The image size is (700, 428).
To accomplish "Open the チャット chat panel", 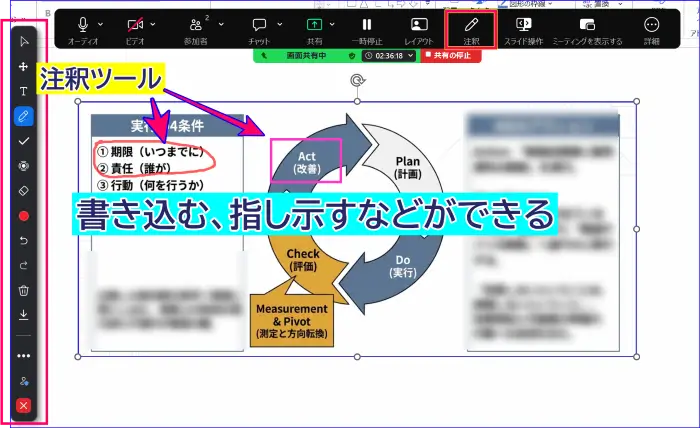I will 259,29.
